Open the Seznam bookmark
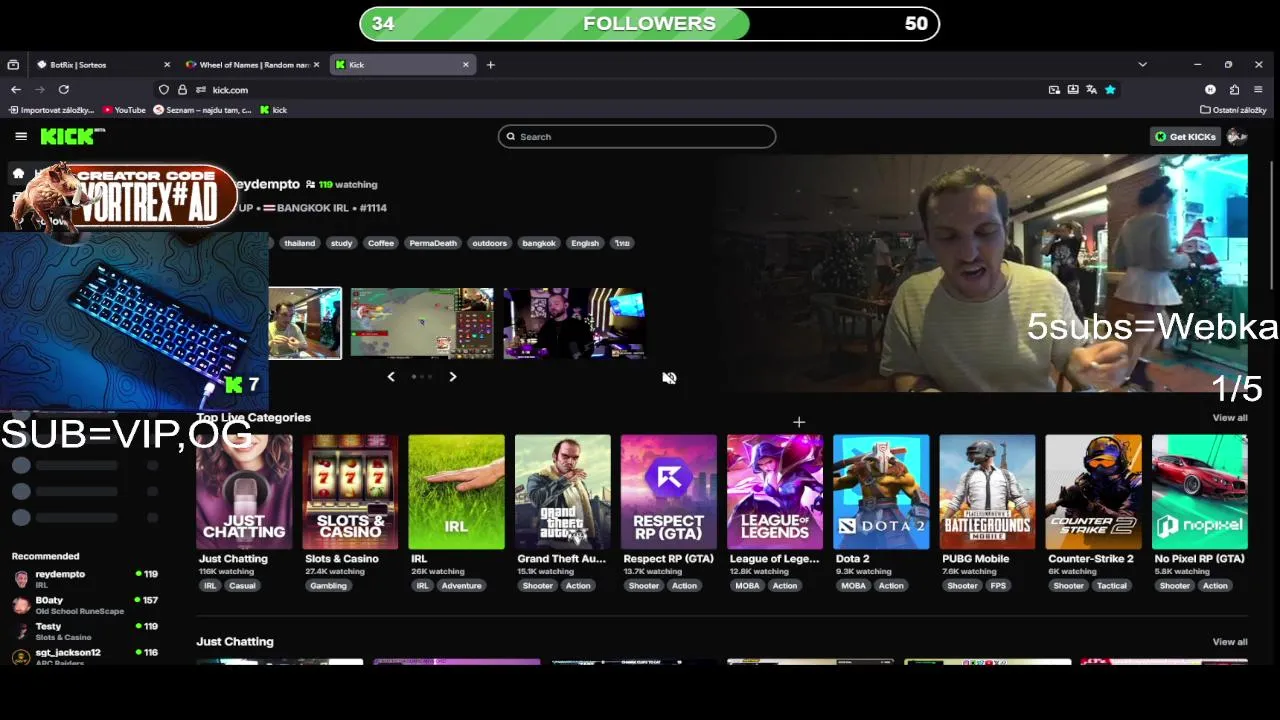 coord(203,110)
